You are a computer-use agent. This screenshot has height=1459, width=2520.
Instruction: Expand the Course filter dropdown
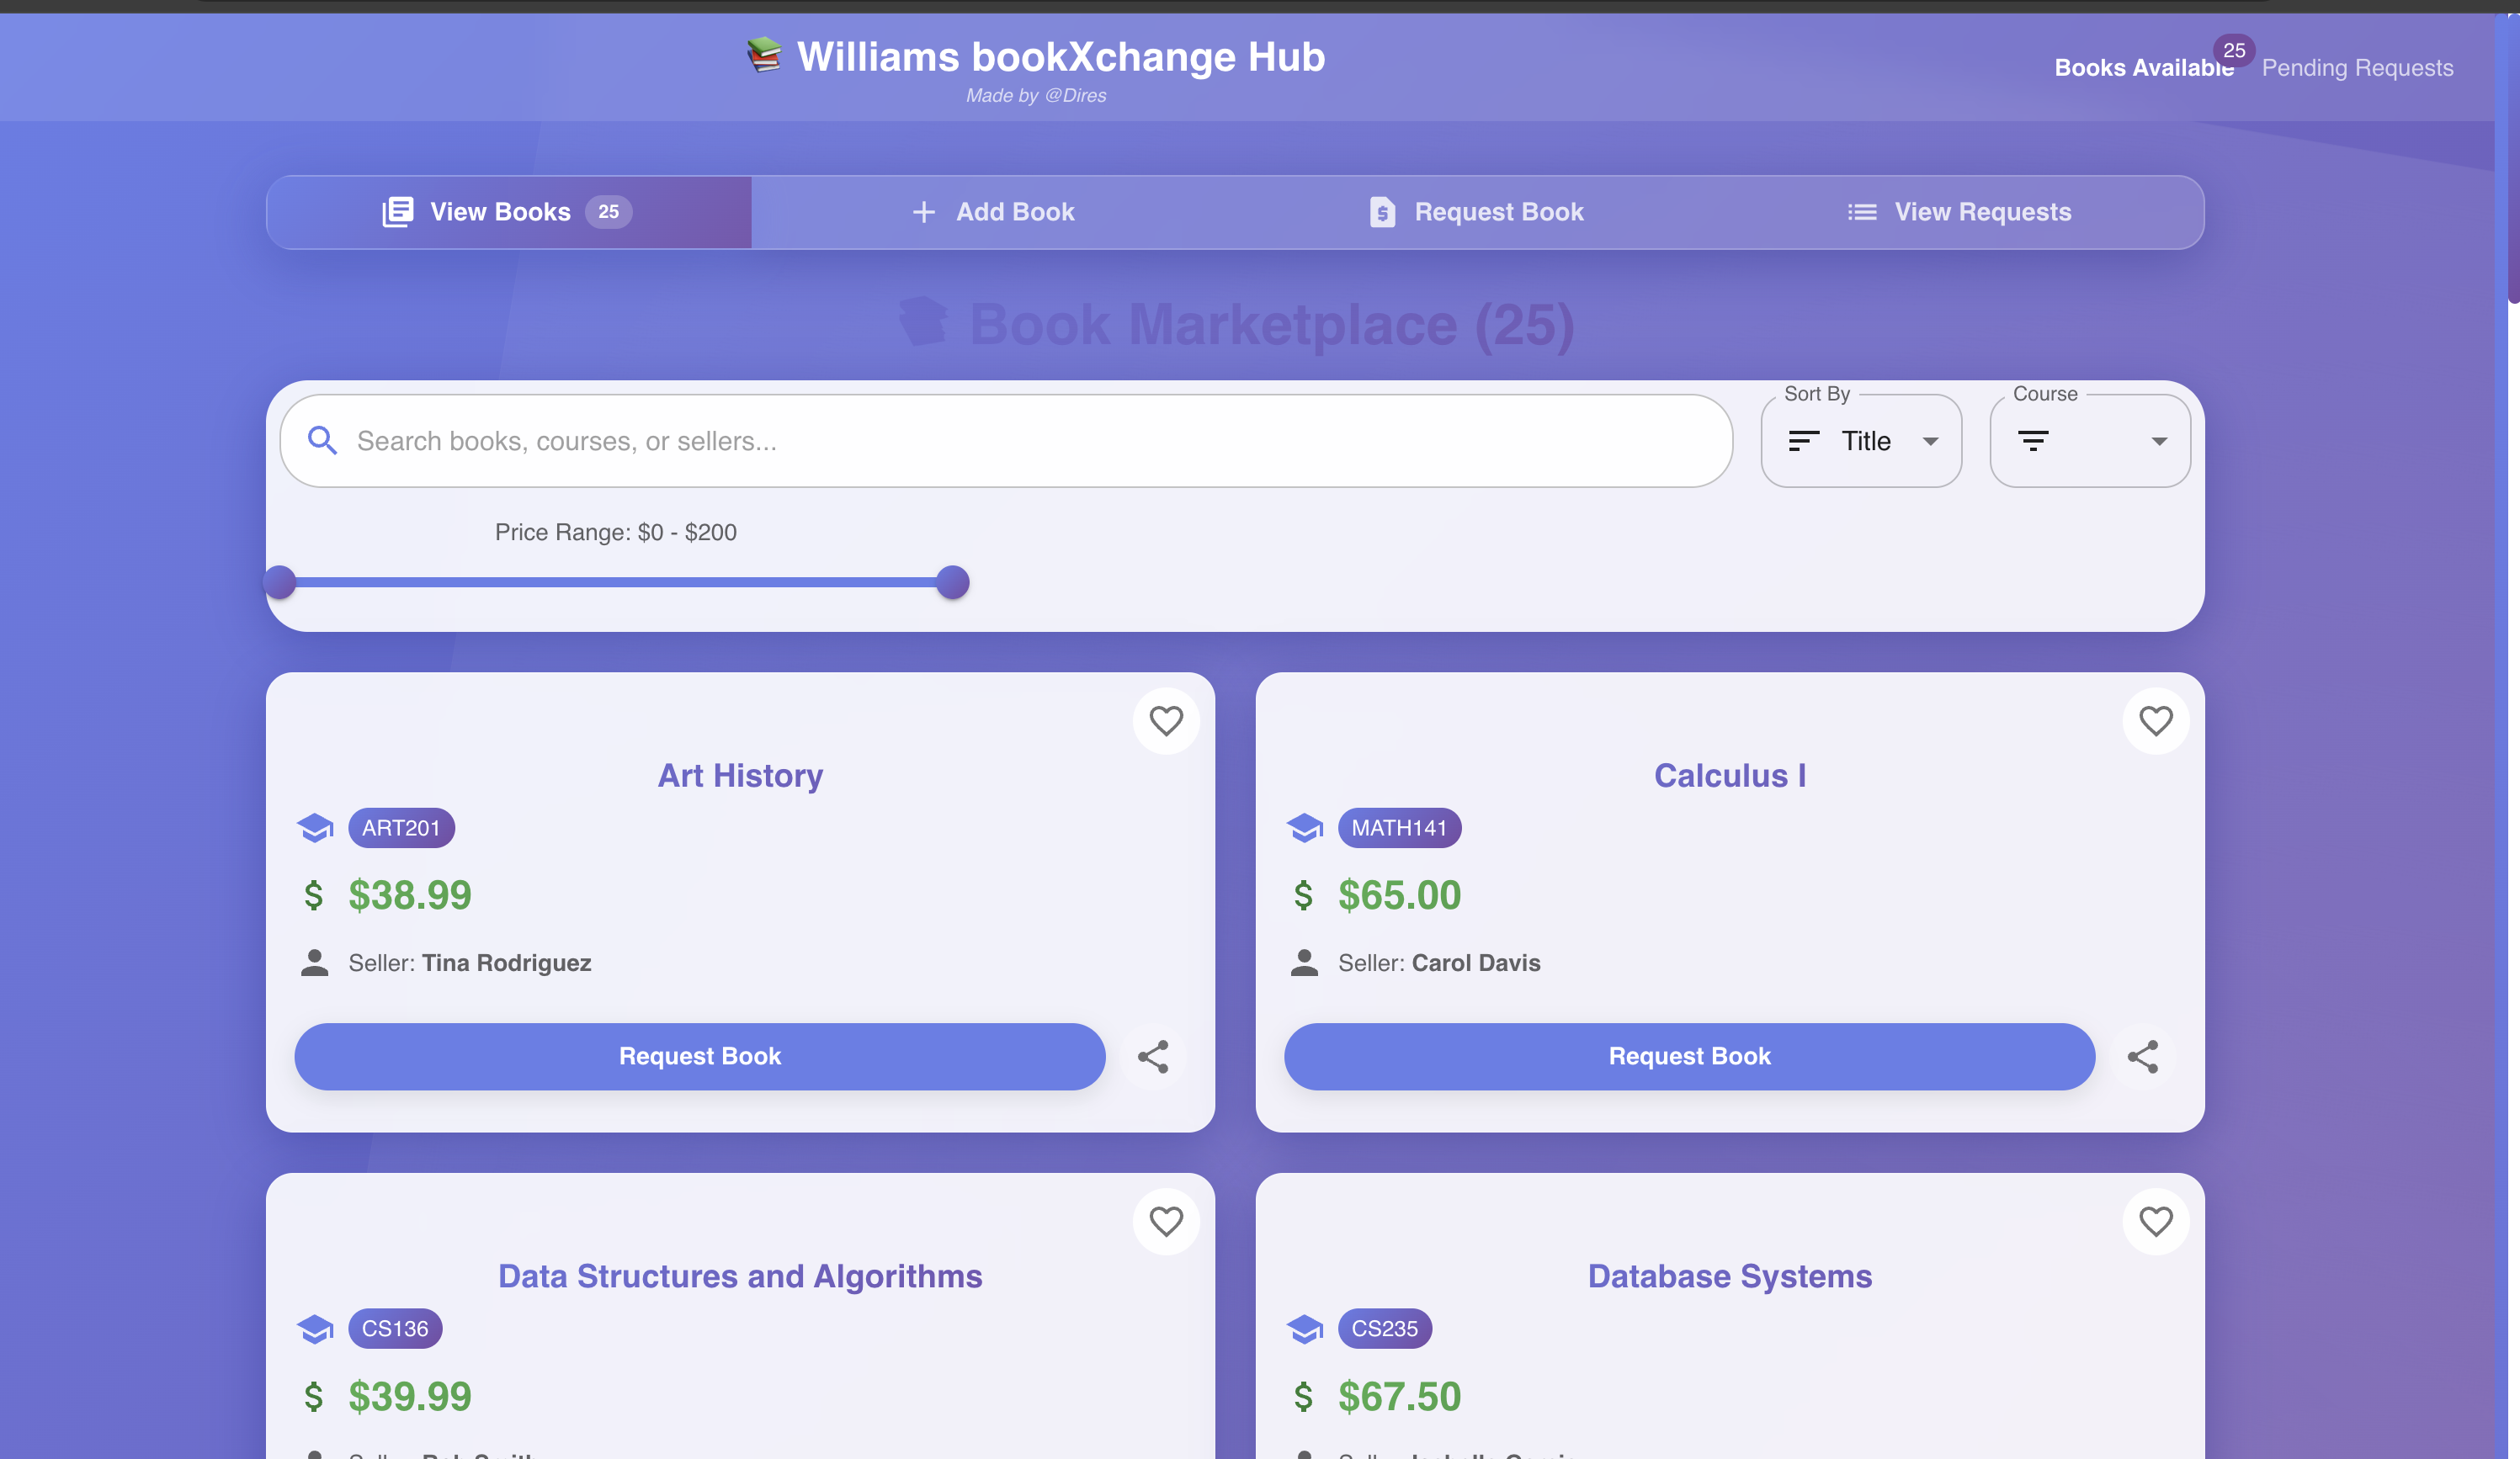pos(2090,441)
